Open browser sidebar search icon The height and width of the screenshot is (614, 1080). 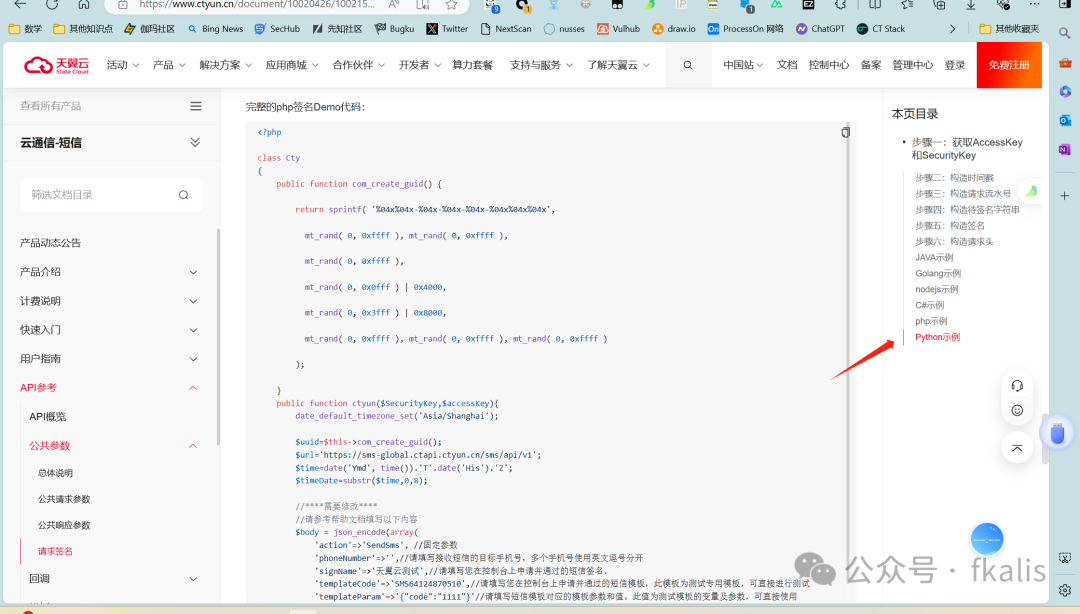pyautogui.click(x=1064, y=33)
